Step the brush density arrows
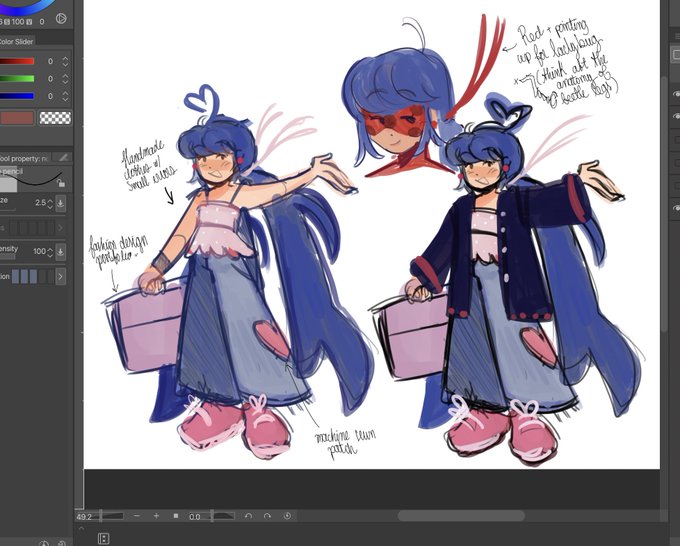680x546 pixels. (x=50, y=252)
